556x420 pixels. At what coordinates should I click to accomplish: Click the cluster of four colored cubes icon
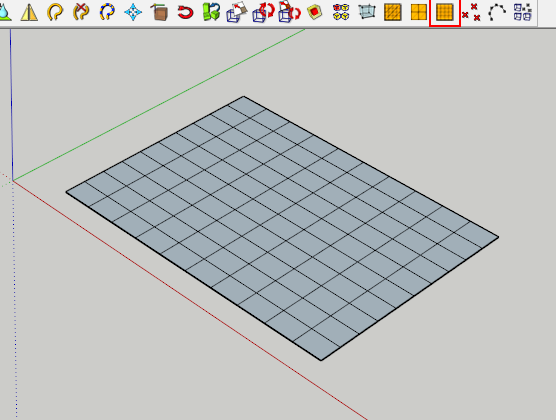click(341, 12)
